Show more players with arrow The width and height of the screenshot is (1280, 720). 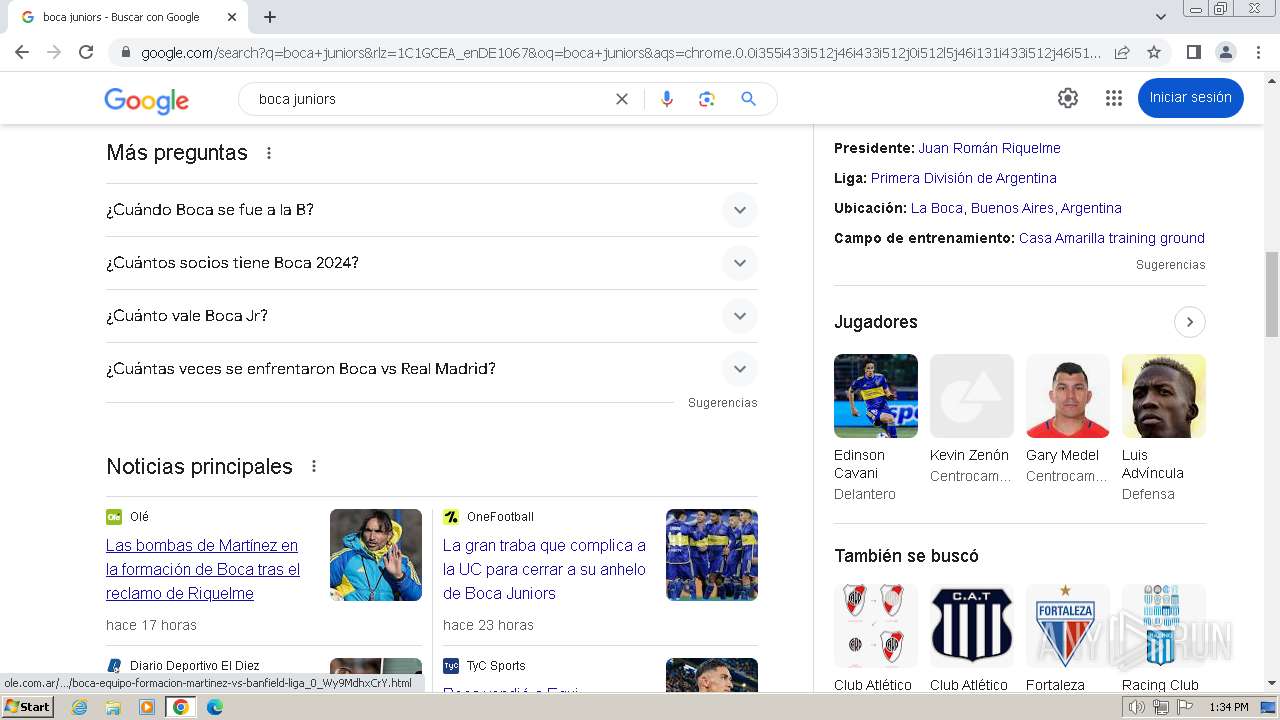click(x=1189, y=322)
